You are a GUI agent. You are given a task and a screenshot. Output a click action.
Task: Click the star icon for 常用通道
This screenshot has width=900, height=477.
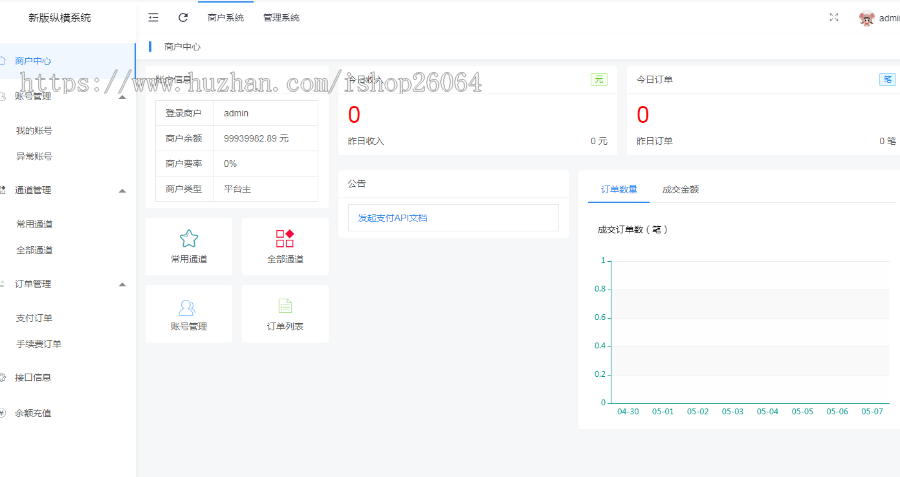point(189,238)
